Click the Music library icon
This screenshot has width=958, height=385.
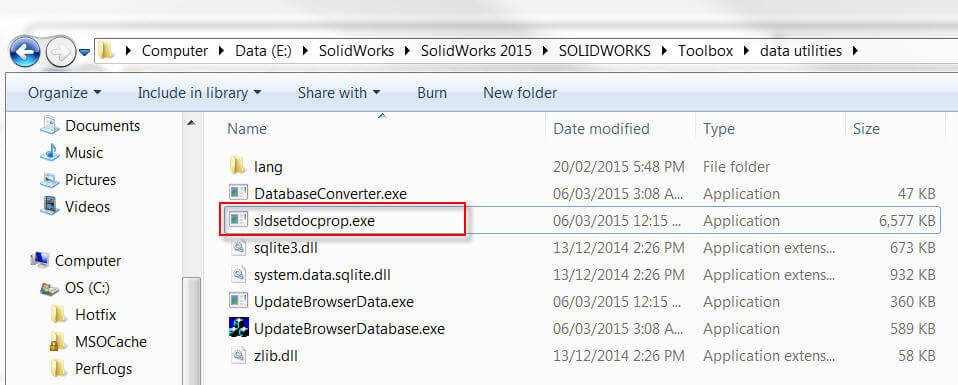(x=49, y=152)
